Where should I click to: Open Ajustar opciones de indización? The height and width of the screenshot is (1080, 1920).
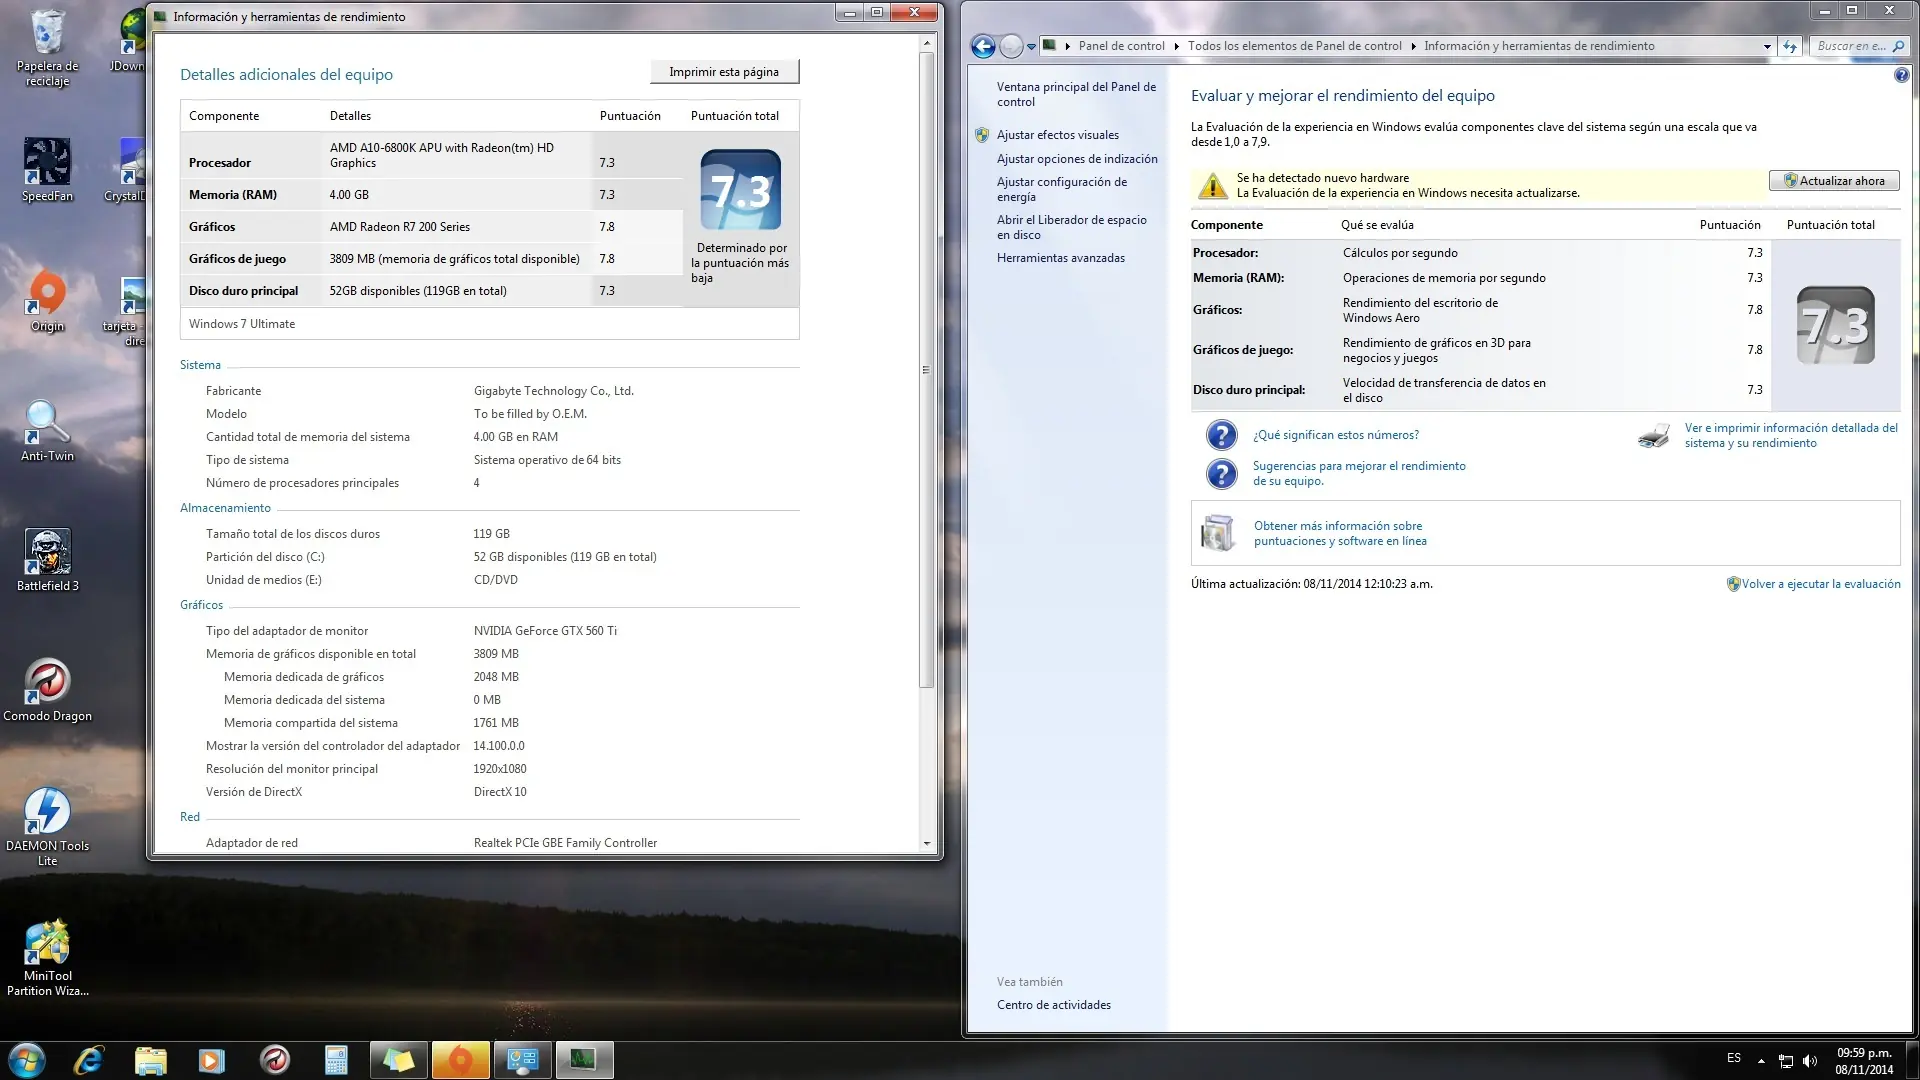pos(1077,159)
